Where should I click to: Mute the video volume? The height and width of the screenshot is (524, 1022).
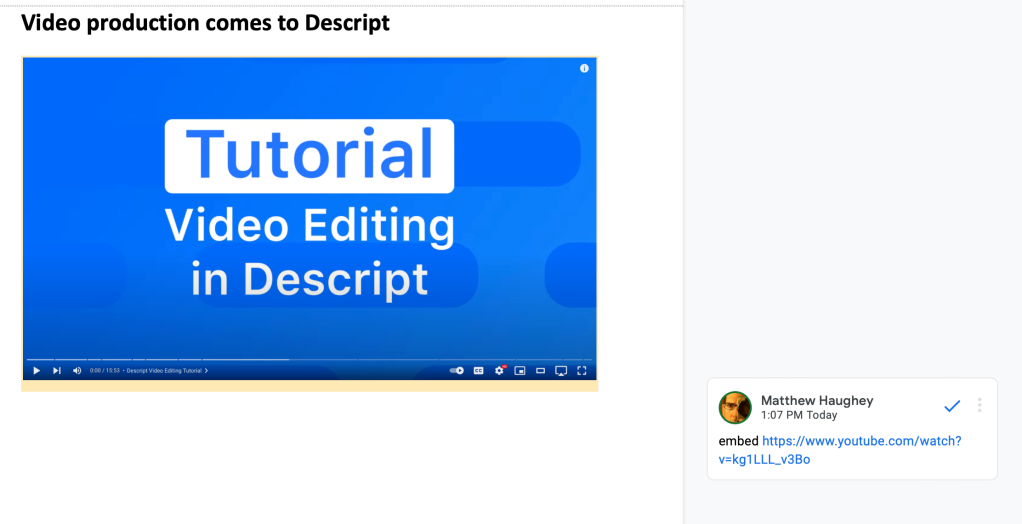[x=77, y=370]
